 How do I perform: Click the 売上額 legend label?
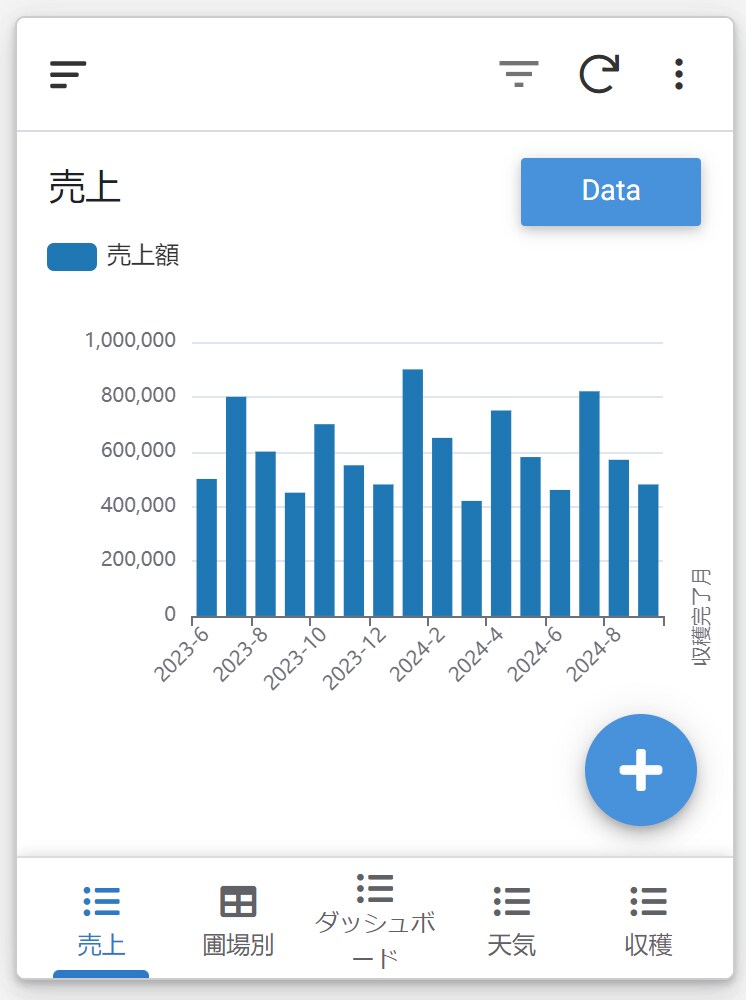(x=143, y=256)
